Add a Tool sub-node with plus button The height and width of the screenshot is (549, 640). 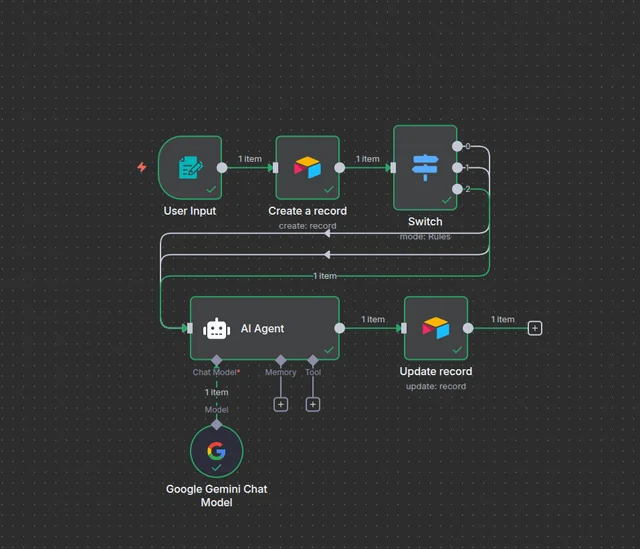pos(313,404)
